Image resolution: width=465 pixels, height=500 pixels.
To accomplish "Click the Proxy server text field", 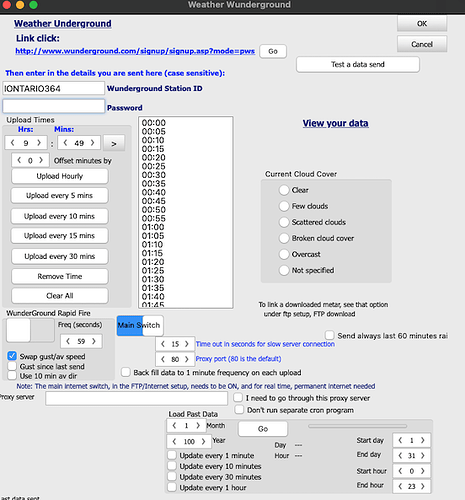I will pos(136,398).
